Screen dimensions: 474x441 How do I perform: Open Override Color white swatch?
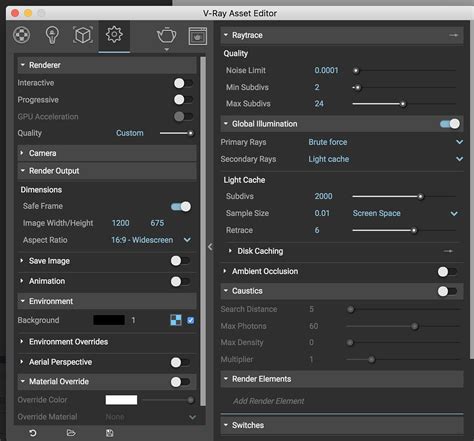coord(121,400)
